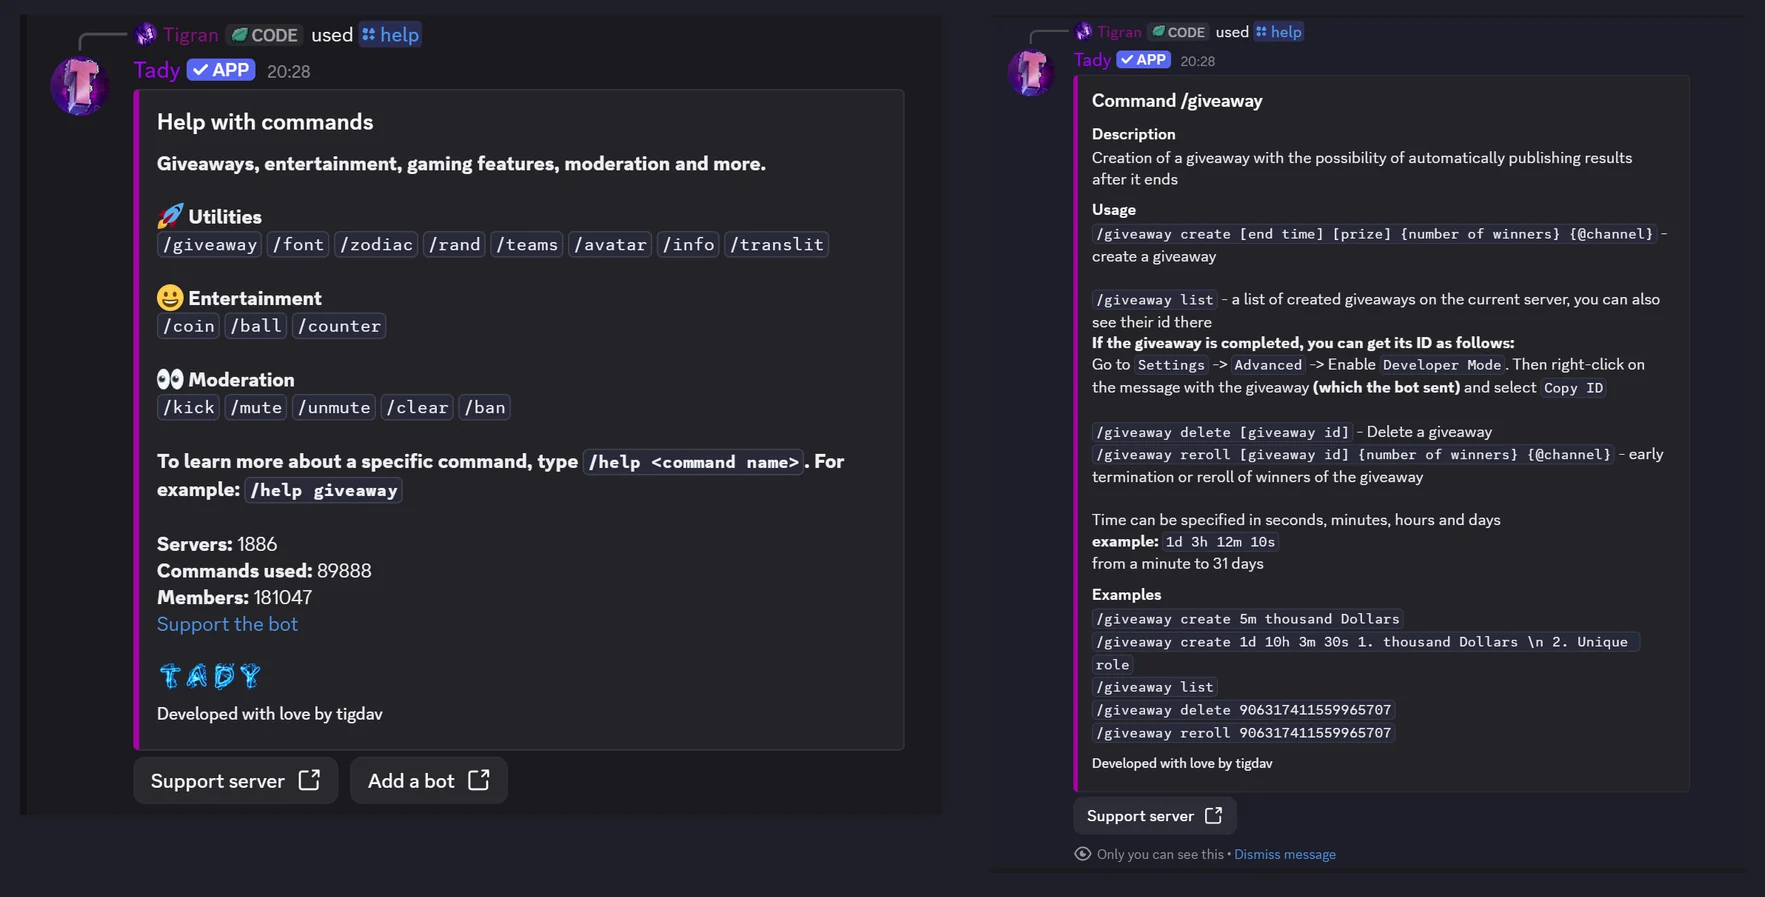Open the help slash command chip in the left message
The image size is (1765, 897).
390,35
